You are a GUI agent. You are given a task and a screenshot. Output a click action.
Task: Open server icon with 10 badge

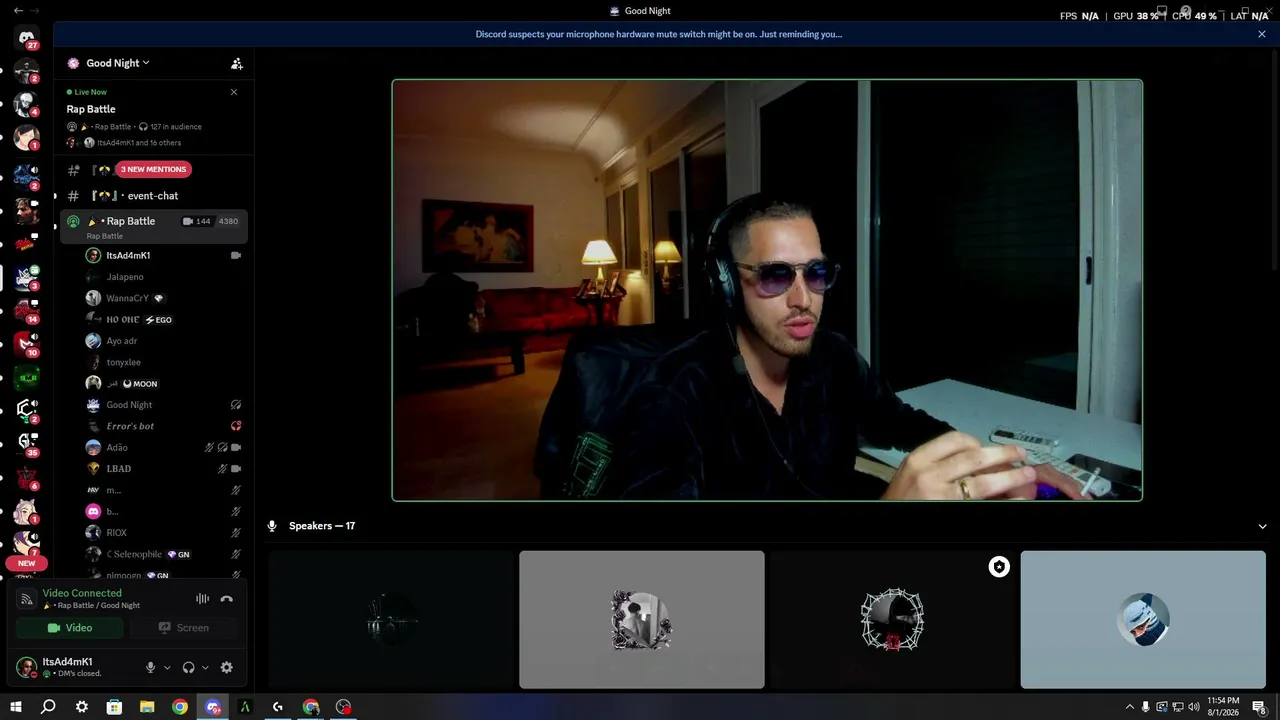(27, 344)
